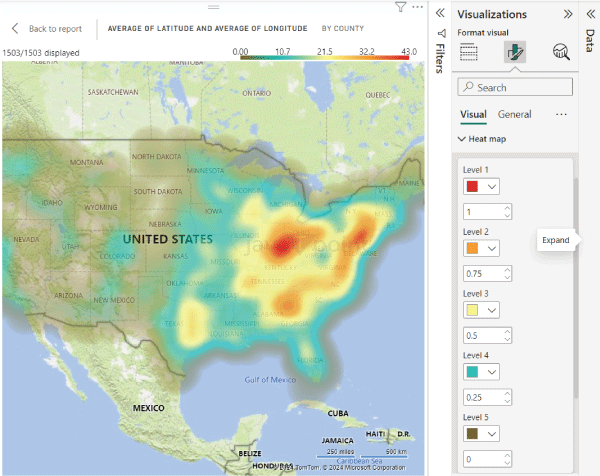The image size is (600, 476).
Task: Click the red Level 1 color swatch
Action: tap(472, 187)
